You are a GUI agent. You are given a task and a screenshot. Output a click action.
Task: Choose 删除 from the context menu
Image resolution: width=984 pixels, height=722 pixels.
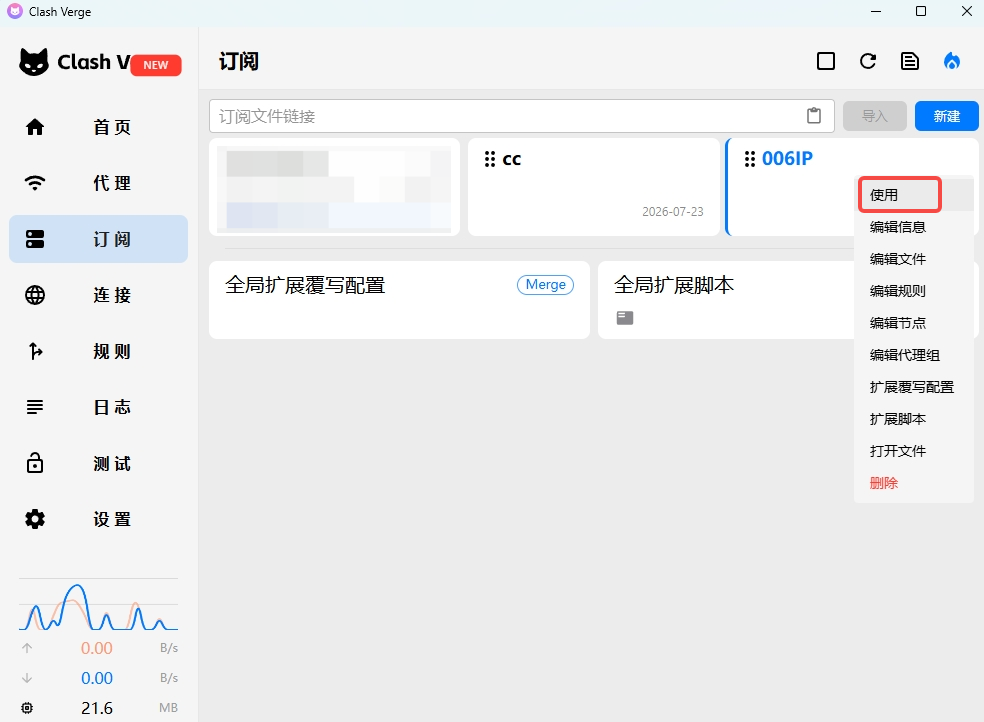(914, 483)
